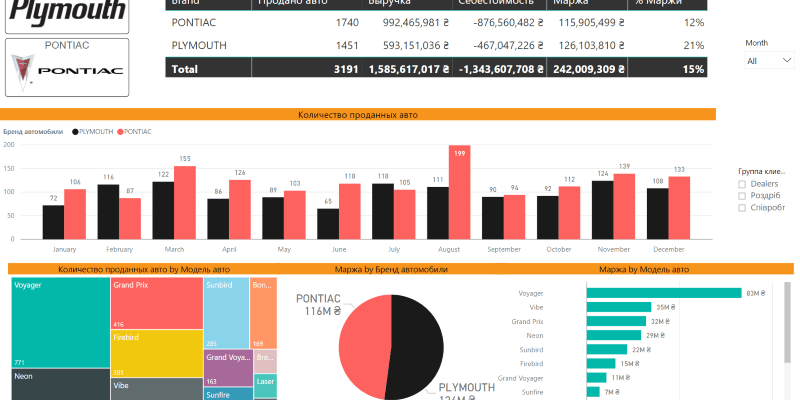Image resolution: width=800 pixels, height=400 pixels.
Task: Click the January Plymouth bar labeled 72
Action: pyautogui.click(x=53, y=222)
